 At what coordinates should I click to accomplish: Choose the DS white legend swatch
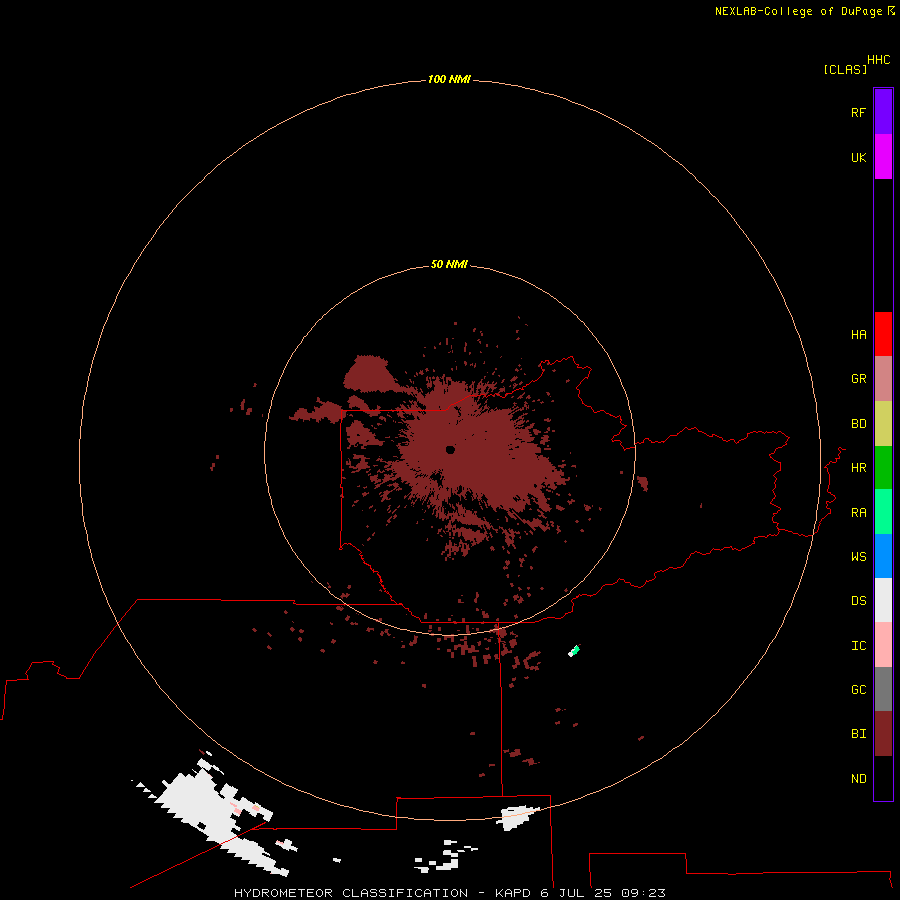pos(883,600)
